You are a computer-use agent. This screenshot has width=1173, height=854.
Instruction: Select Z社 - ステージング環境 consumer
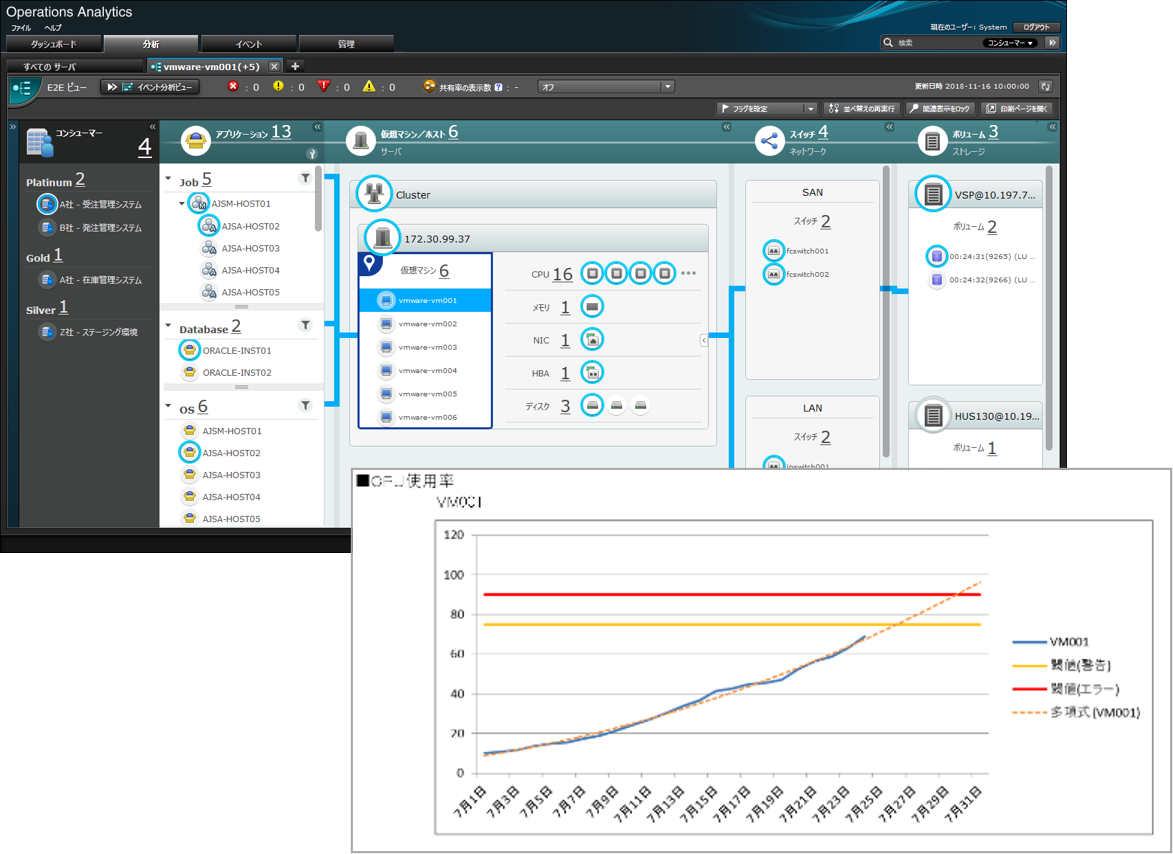[88, 332]
